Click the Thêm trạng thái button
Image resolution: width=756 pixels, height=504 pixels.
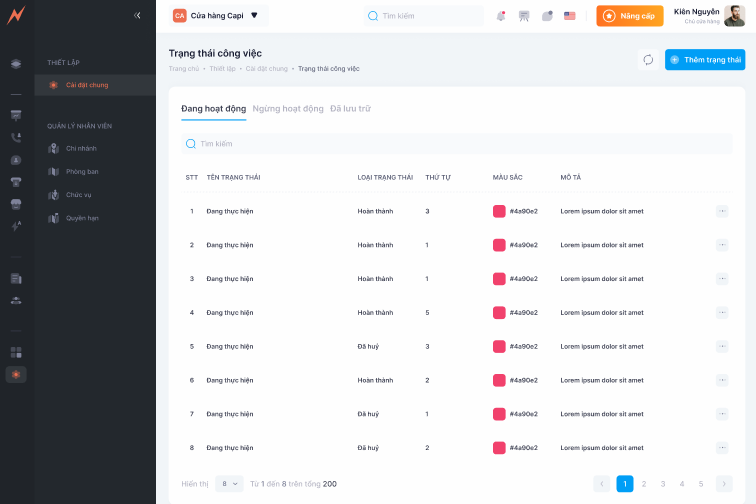tap(705, 60)
